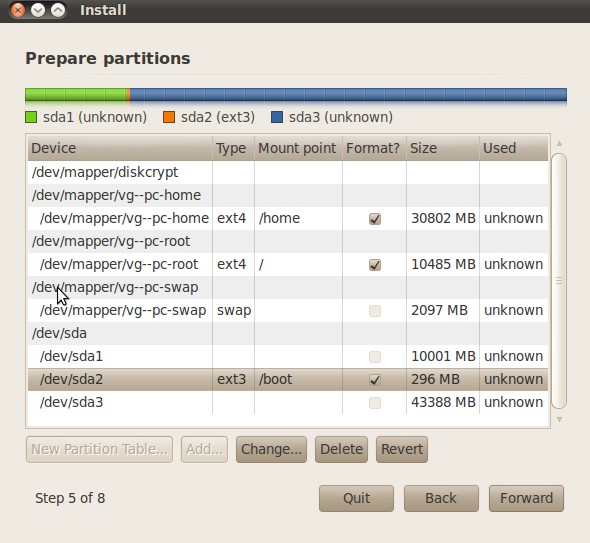Click the orange sda2 (ext3) legend swatch
Viewport: 590px width, 543px height.
tap(169, 117)
